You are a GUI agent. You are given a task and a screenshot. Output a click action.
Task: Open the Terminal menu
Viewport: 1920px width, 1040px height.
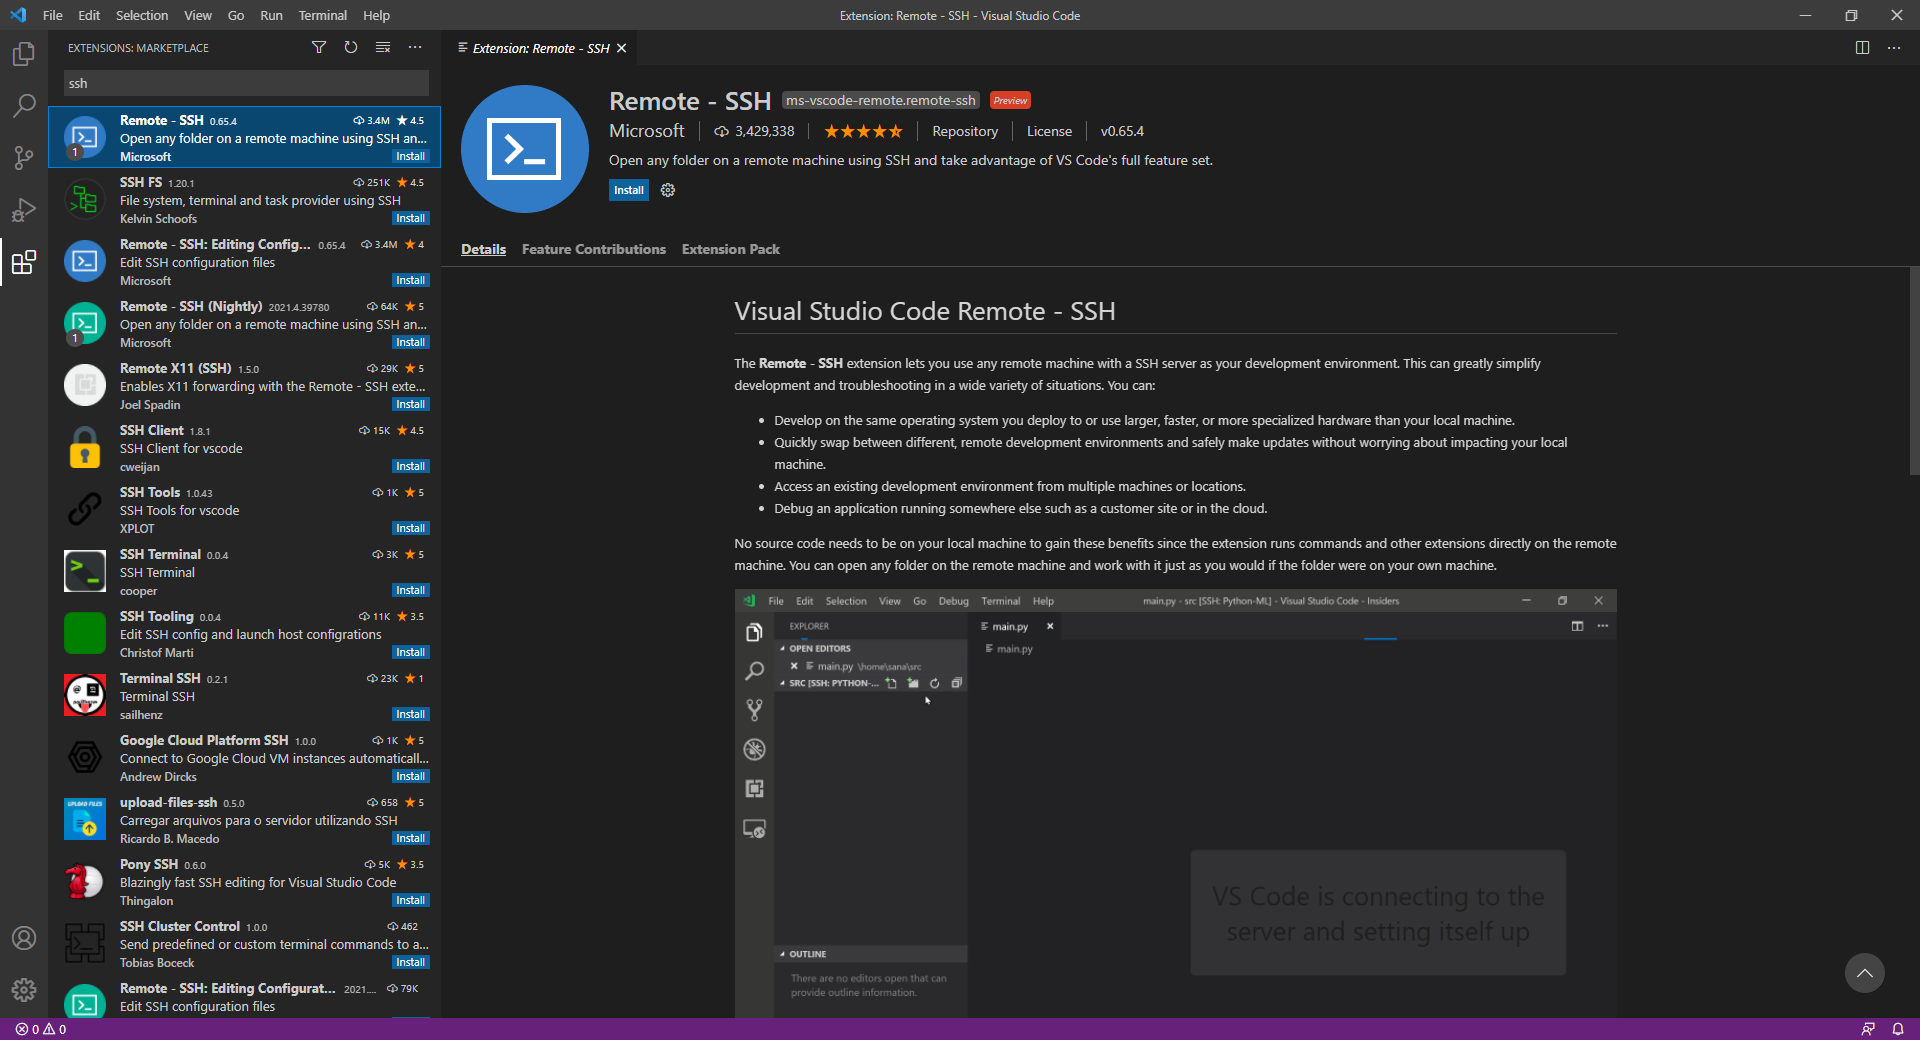(x=323, y=15)
